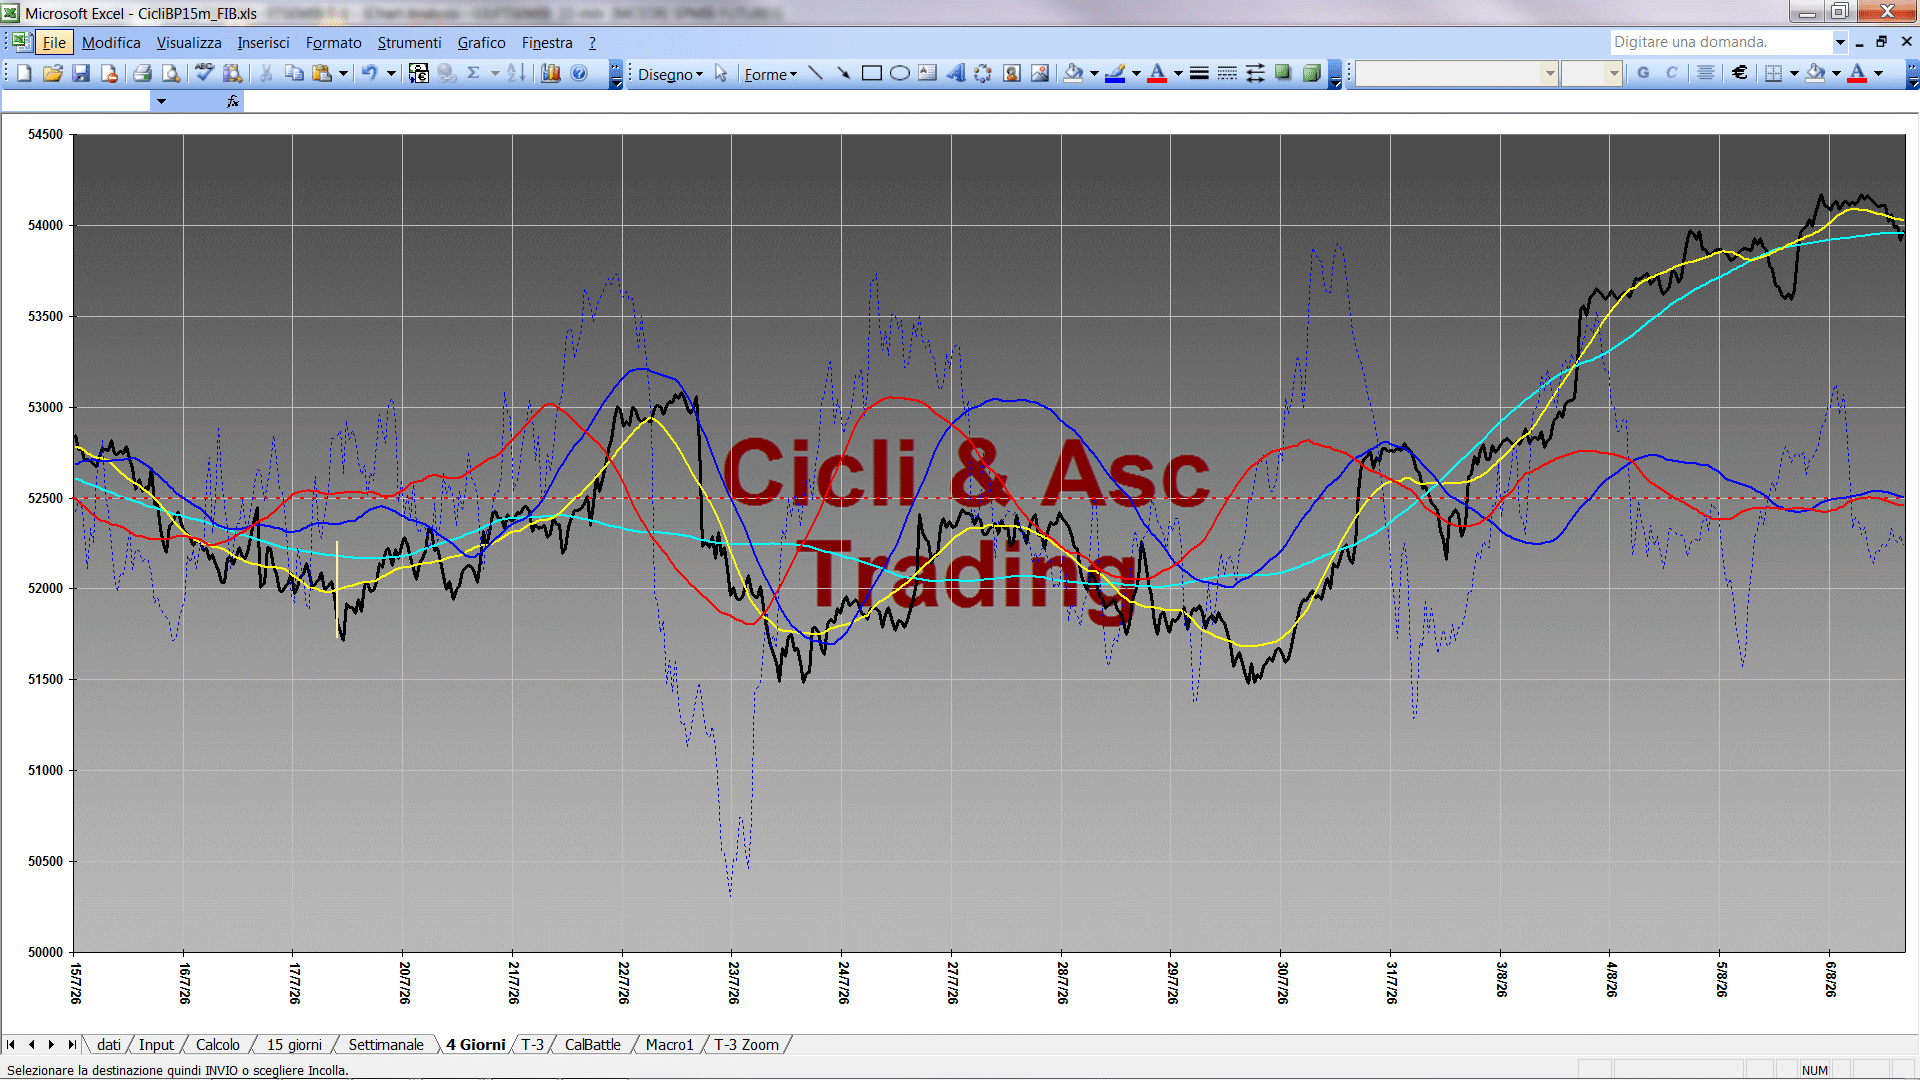Viewport: 1920px width, 1080px height.
Task: Select the Rectangle drawing tool
Action: pos(872,73)
